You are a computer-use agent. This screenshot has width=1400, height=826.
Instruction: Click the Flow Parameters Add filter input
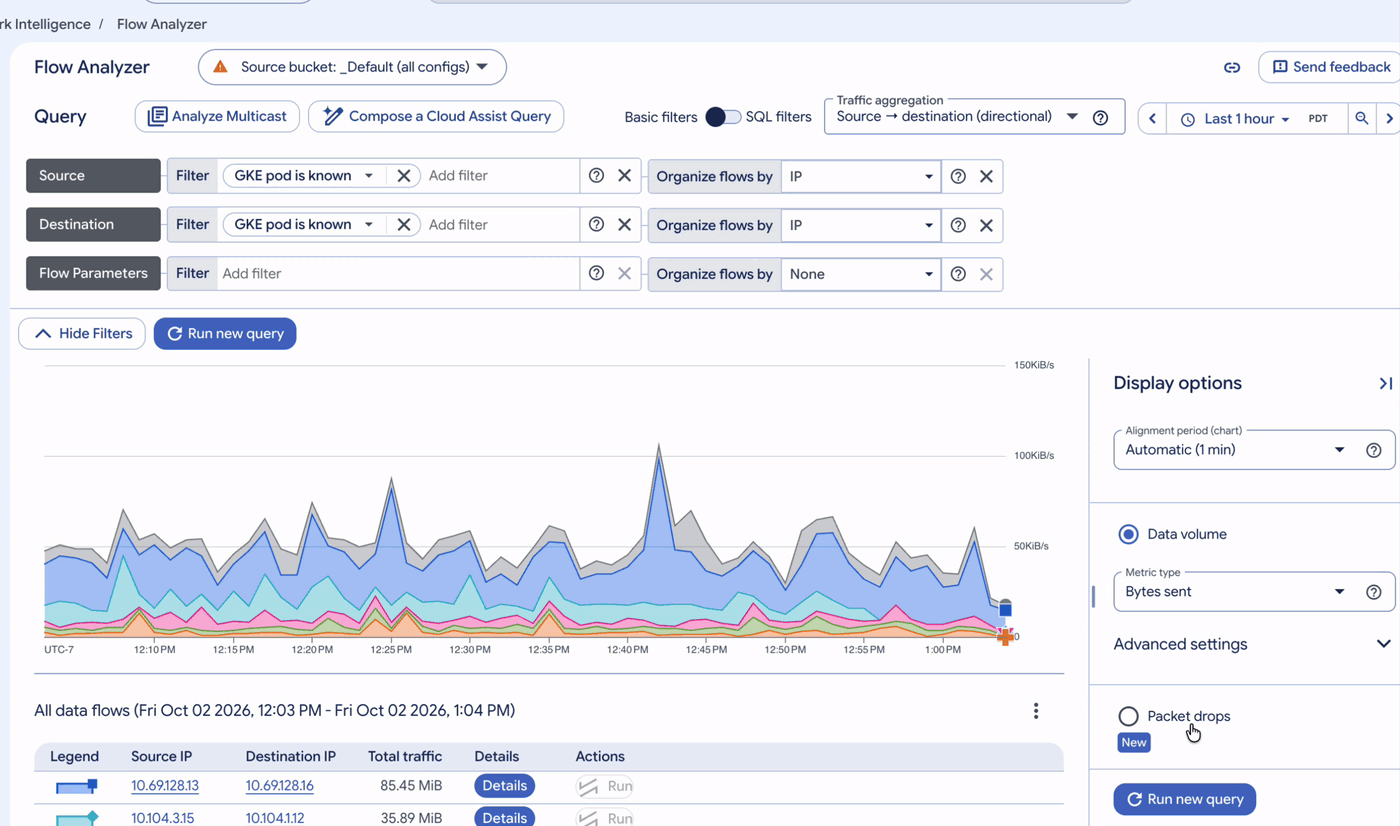pyautogui.click(x=398, y=274)
